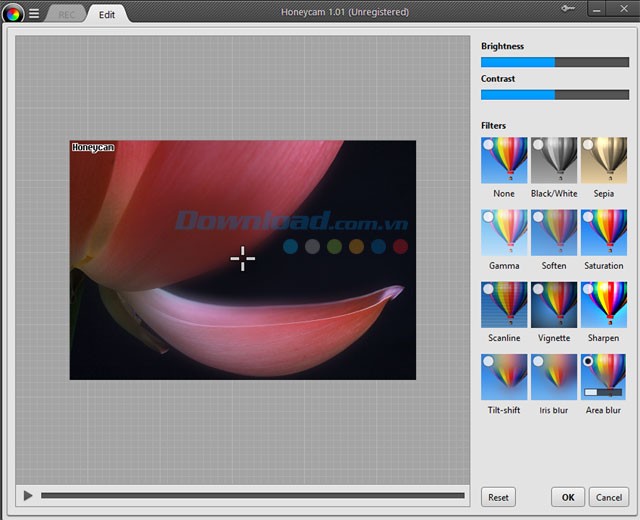Image resolution: width=640 pixels, height=520 pixels.
Task: Click the Brightness slider bar
Action: point(555,62)
